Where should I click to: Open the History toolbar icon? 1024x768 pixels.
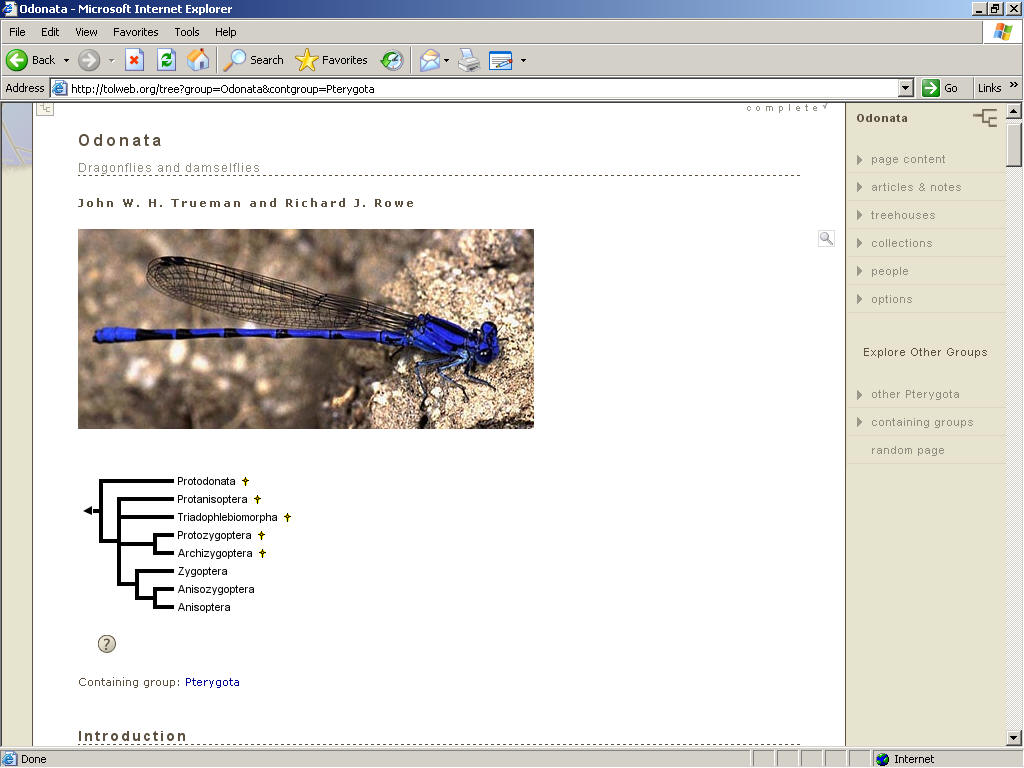392,60
